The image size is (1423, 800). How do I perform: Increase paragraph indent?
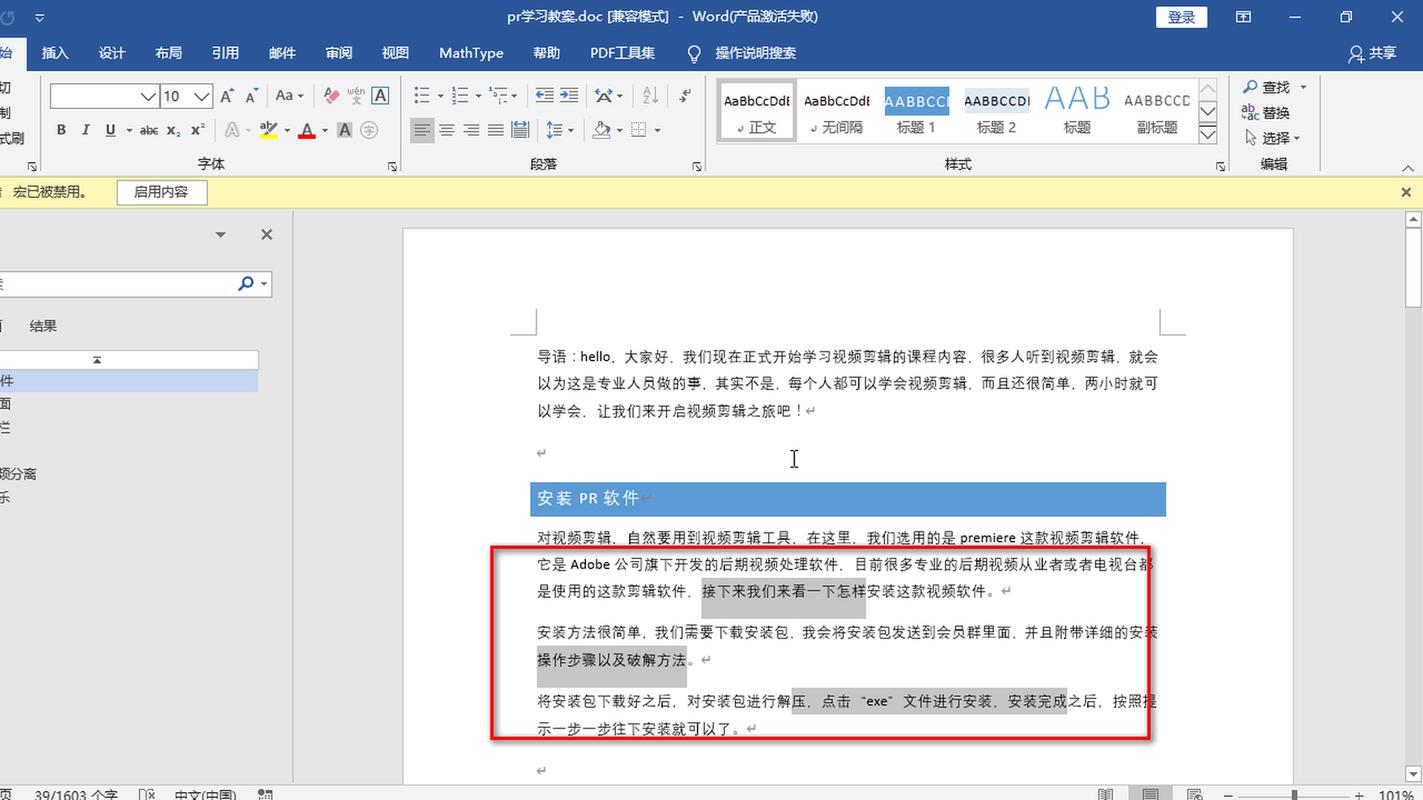pyautogui.click(x=571, y=96)
